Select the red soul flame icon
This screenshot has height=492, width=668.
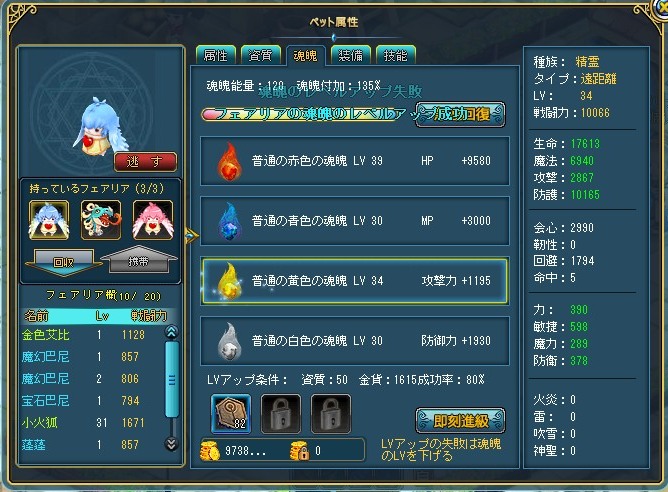230,161
